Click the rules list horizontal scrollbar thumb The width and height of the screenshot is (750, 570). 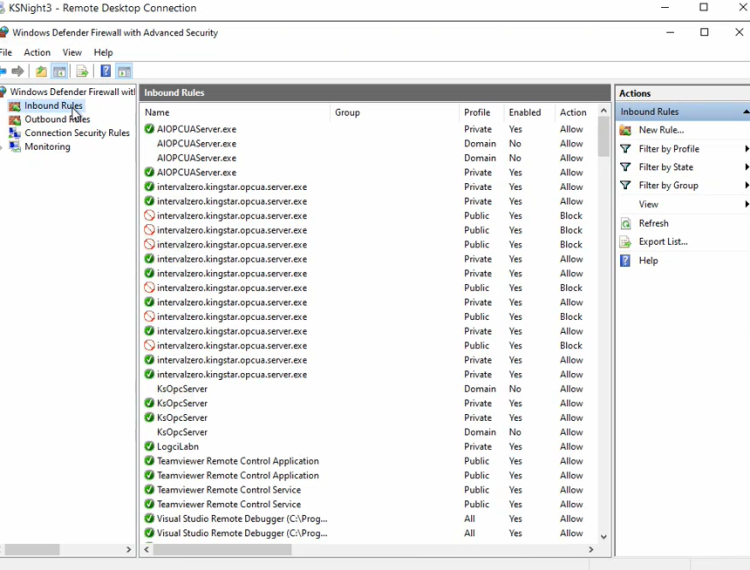(222, 550)
